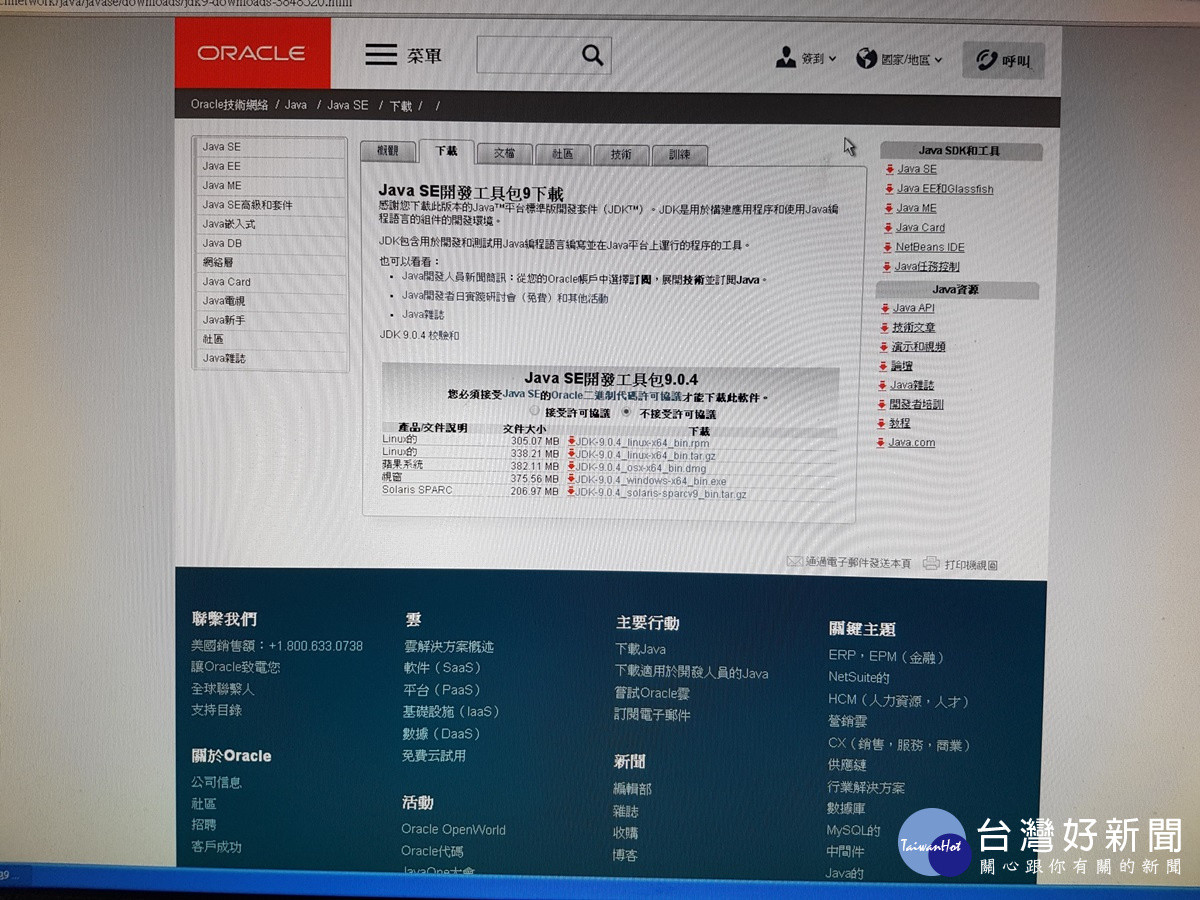Viewport: 1200px width, 900px height.
Task: Open Oracle技術網絡 breadcrumb link
Action: (x=229, y=104)
